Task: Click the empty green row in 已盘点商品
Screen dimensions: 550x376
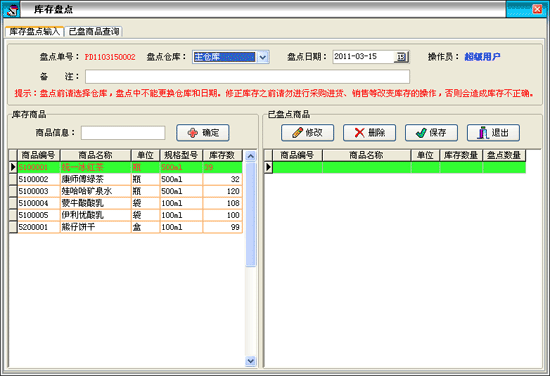Action: [399, 167]
